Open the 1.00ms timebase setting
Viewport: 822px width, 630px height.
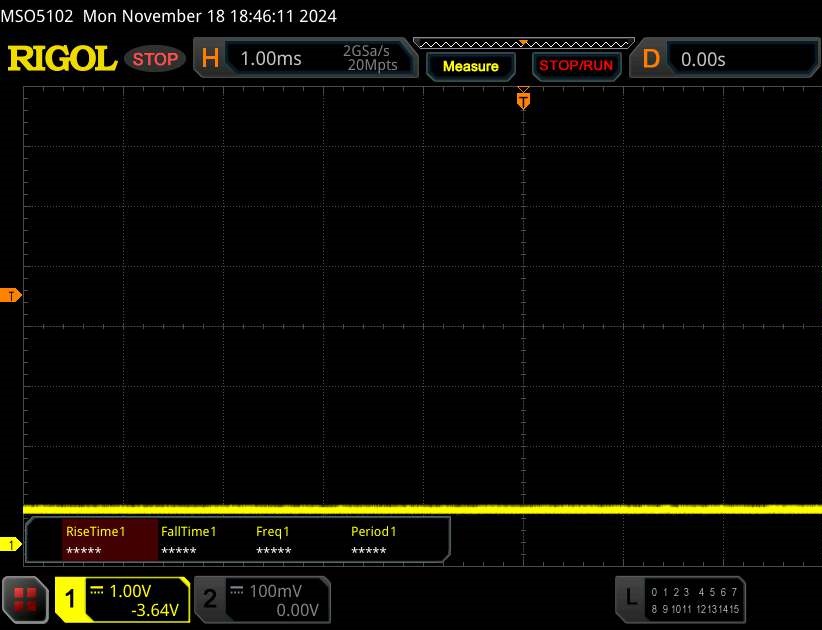pyautogui.click(x=271, y=59)
